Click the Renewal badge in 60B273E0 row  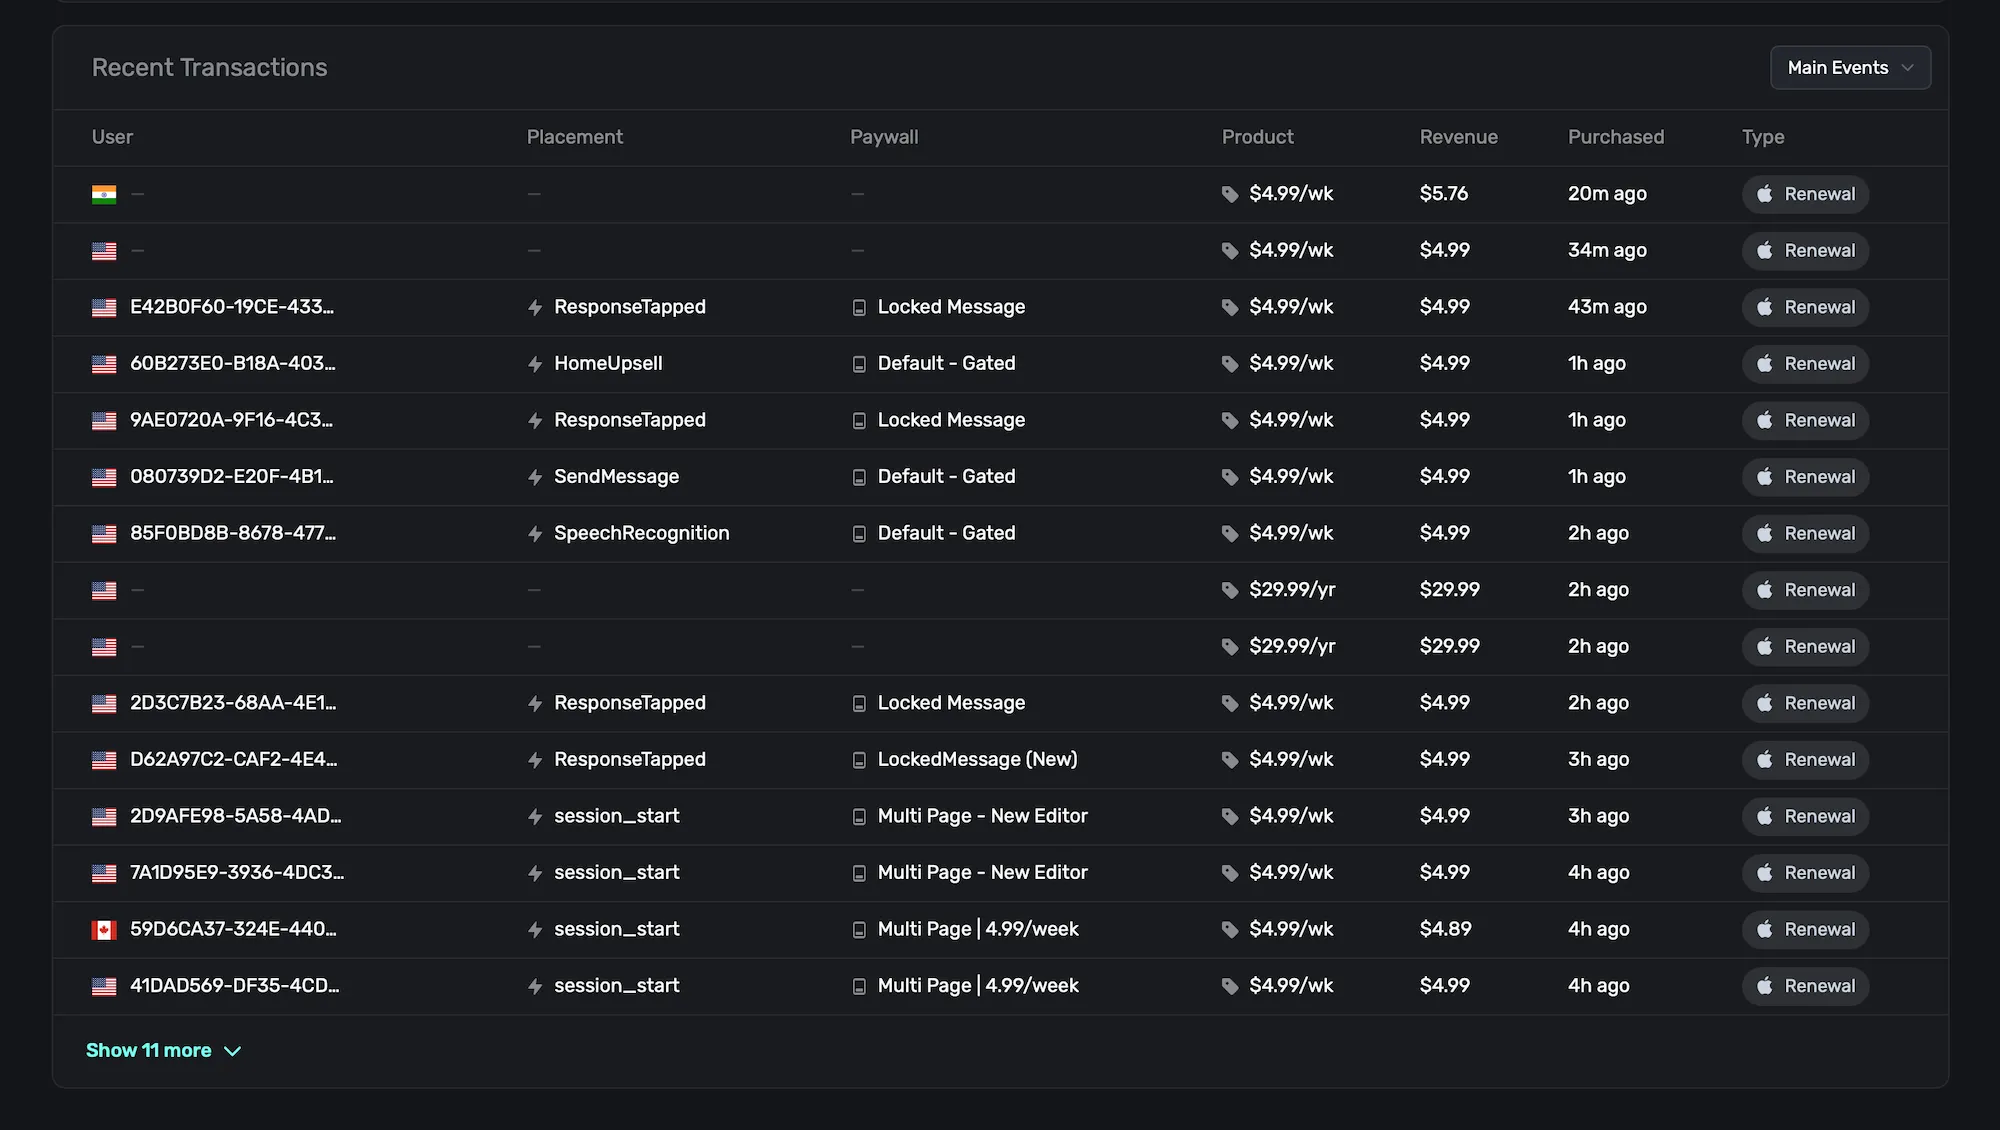tap(1805, 364)
